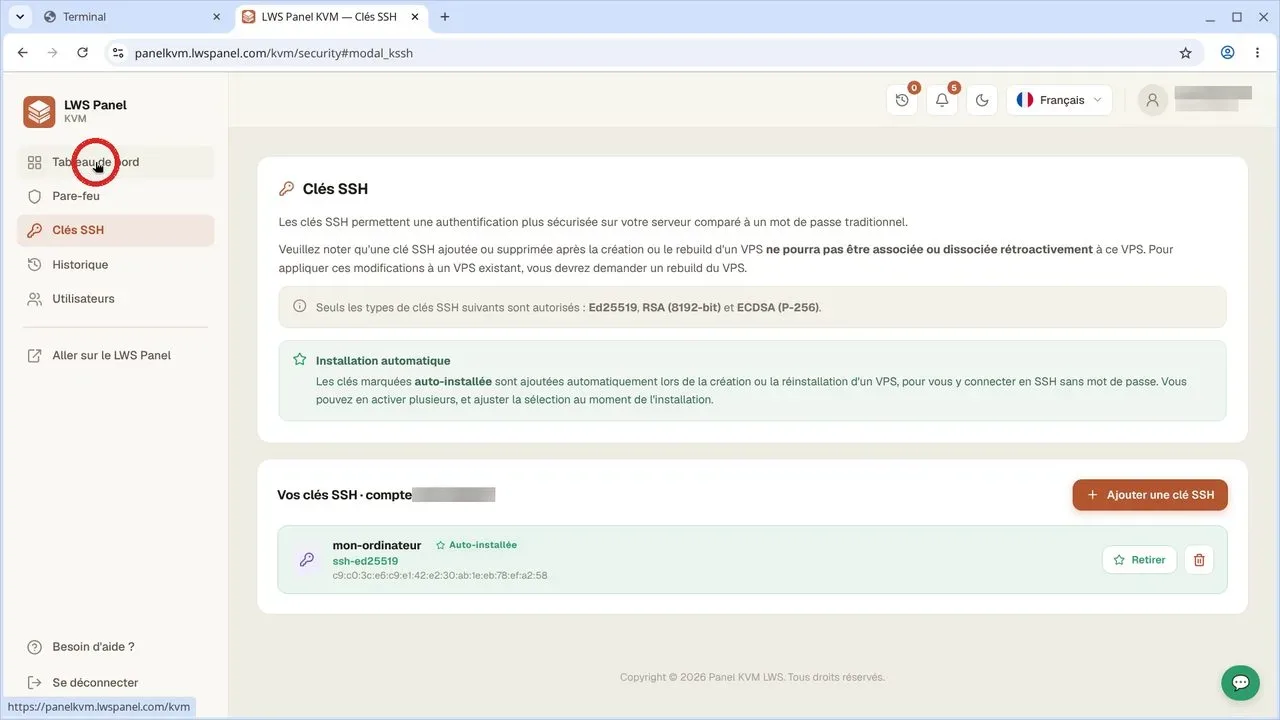1280x720 pixels.
Task: Switch to the Terminal browser tab
Action: (x=133, y=17)
